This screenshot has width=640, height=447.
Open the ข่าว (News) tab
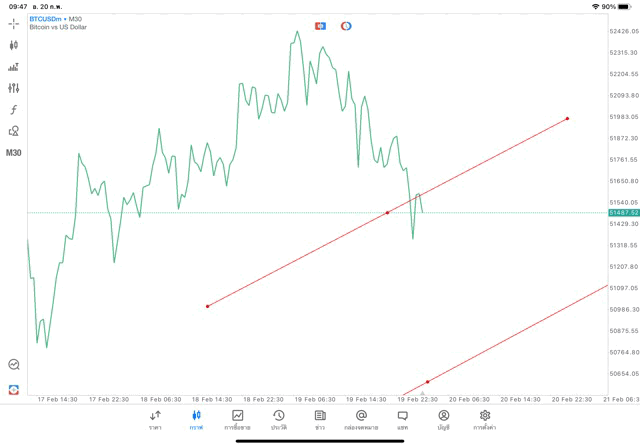tap(320, 420)
